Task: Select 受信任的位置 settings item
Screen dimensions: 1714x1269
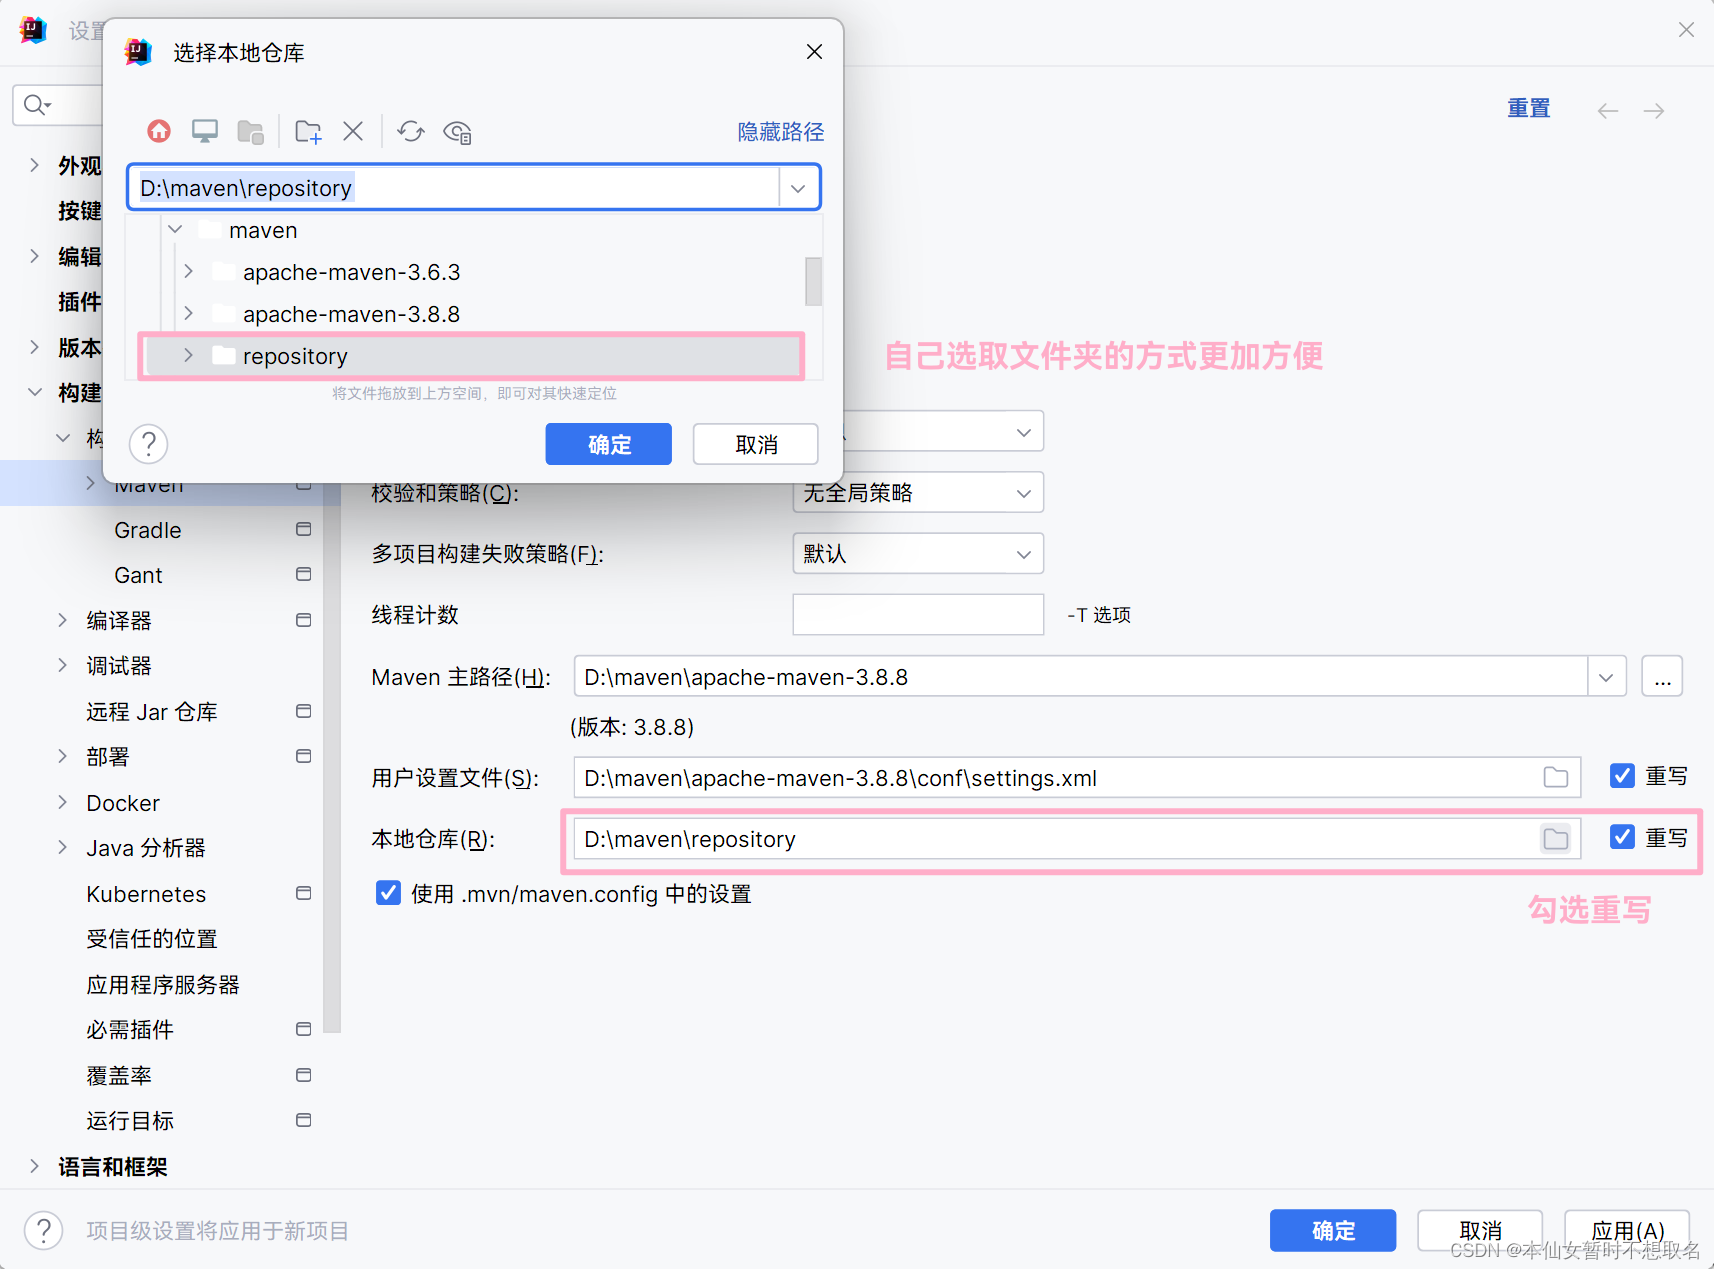Action: pos(152,939)
